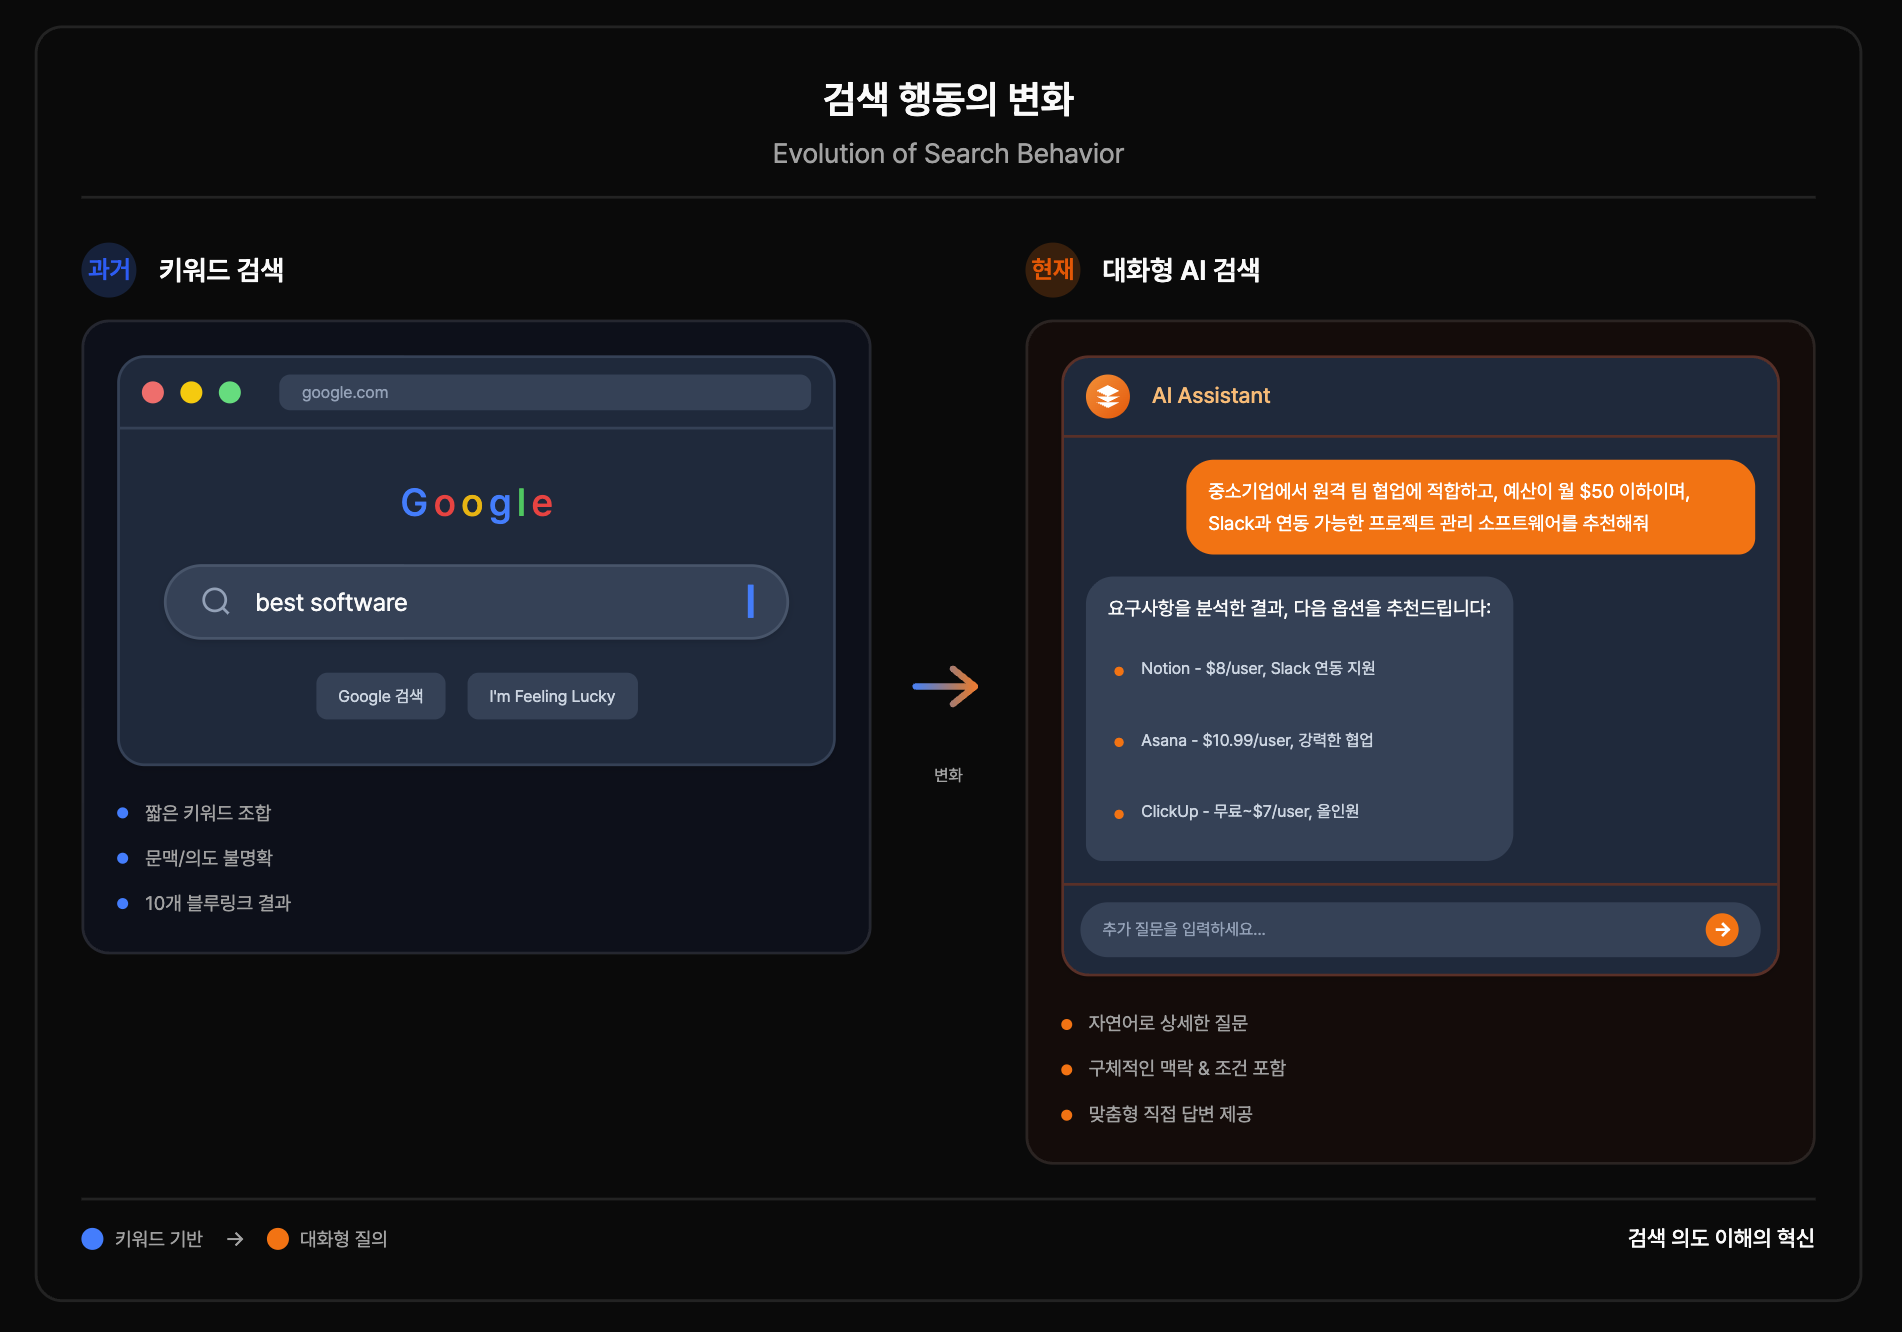Click the blue 과거 circular badge
The height and width of the screenshot is (1332, 1902).
tap(107, 270)
